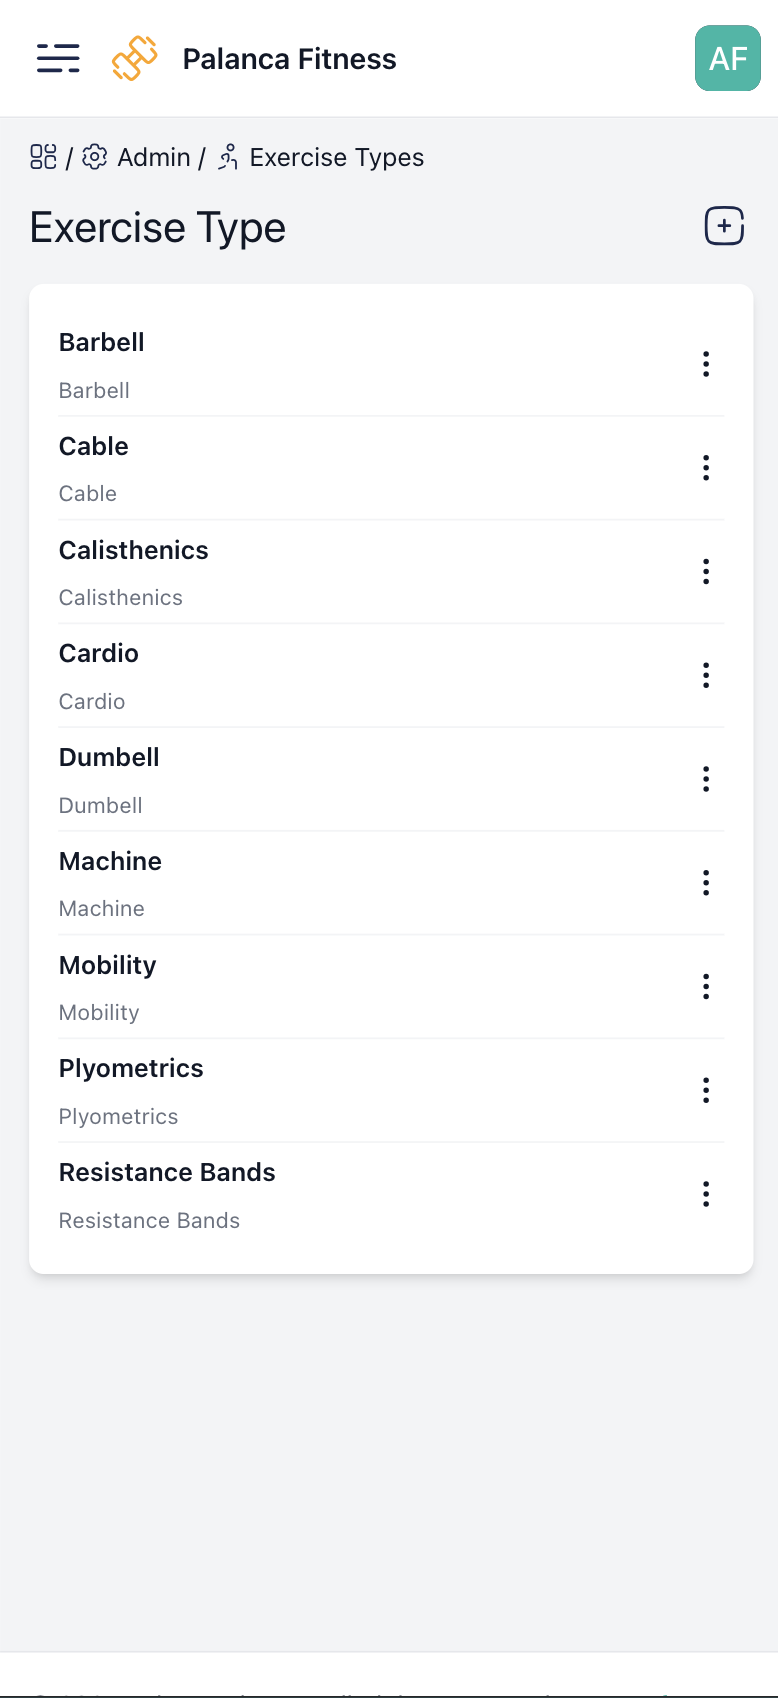778x1698 pixels.
Task: Open the AF user avatar menu
Action: click(x=727, y=59)
